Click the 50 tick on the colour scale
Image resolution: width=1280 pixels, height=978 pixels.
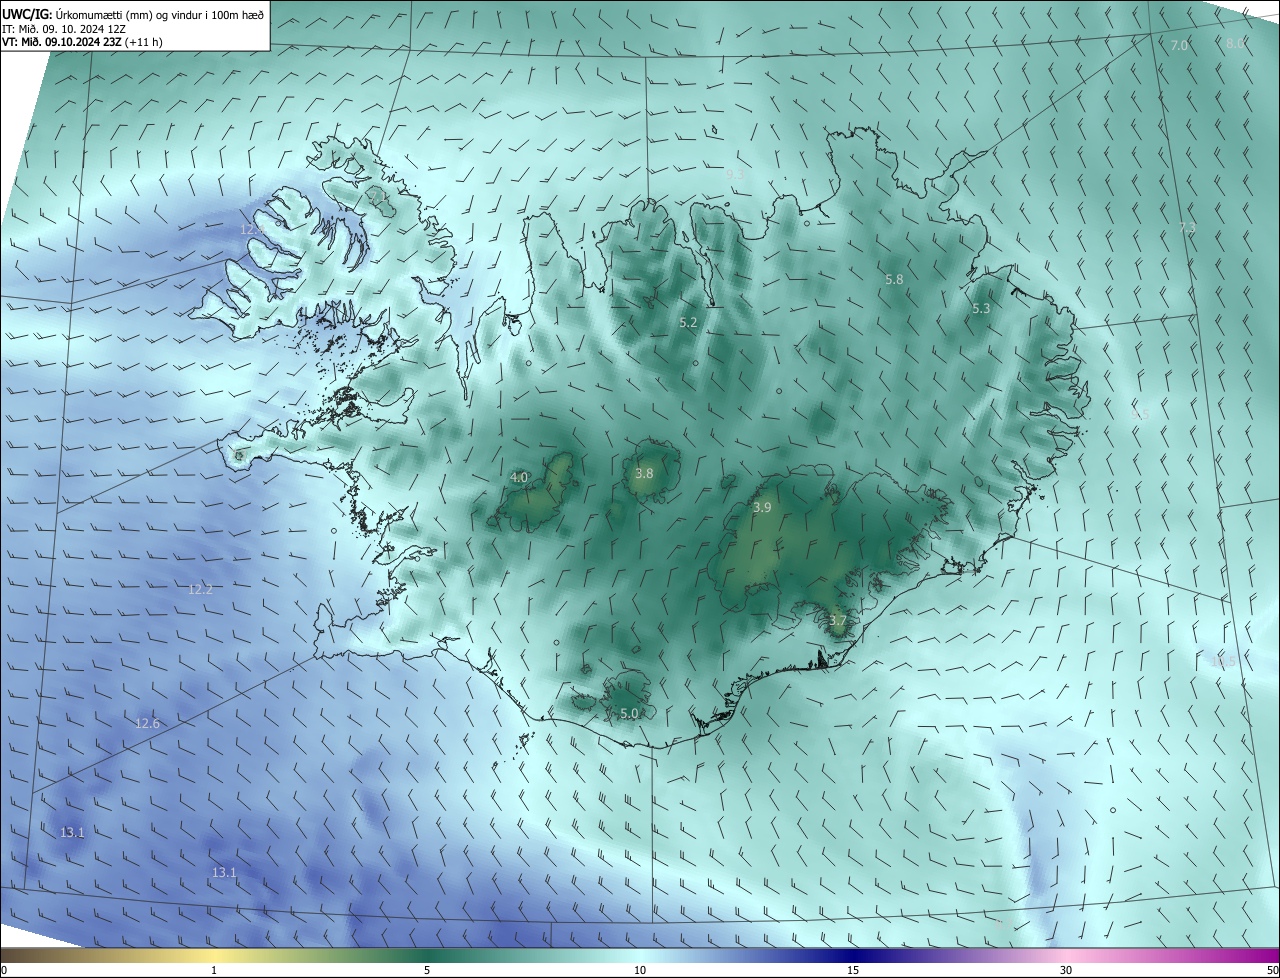click(x=1272, y=970)
